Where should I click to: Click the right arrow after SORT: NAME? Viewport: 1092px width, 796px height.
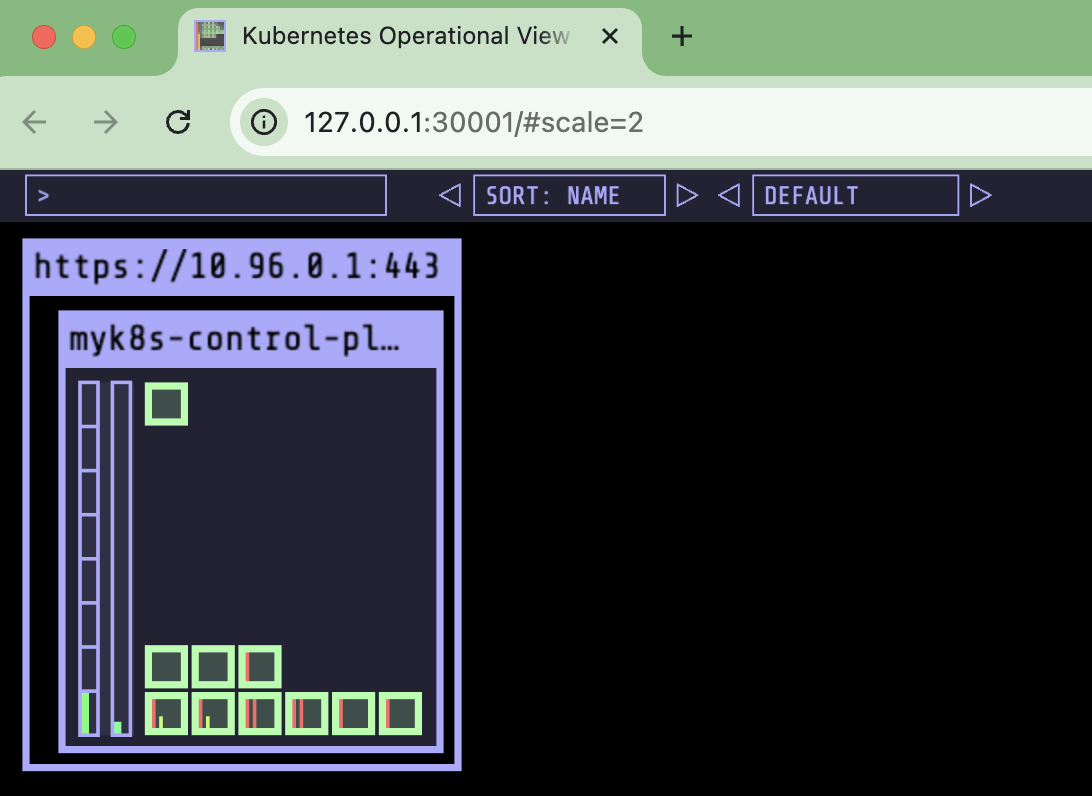tap(687, 196)
